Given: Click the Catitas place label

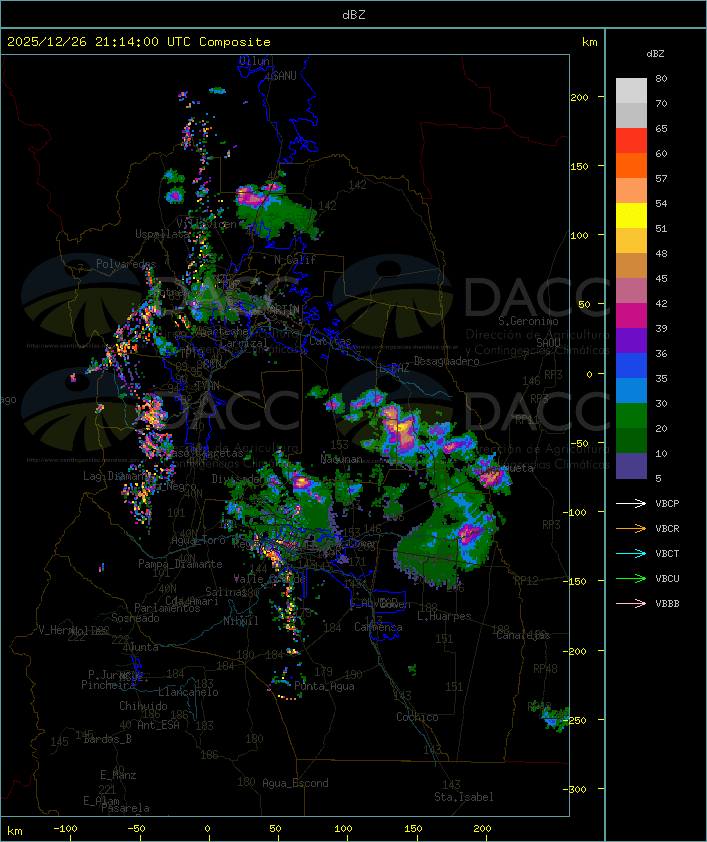Looking at the screenshot, I should [x=330, y=341].
